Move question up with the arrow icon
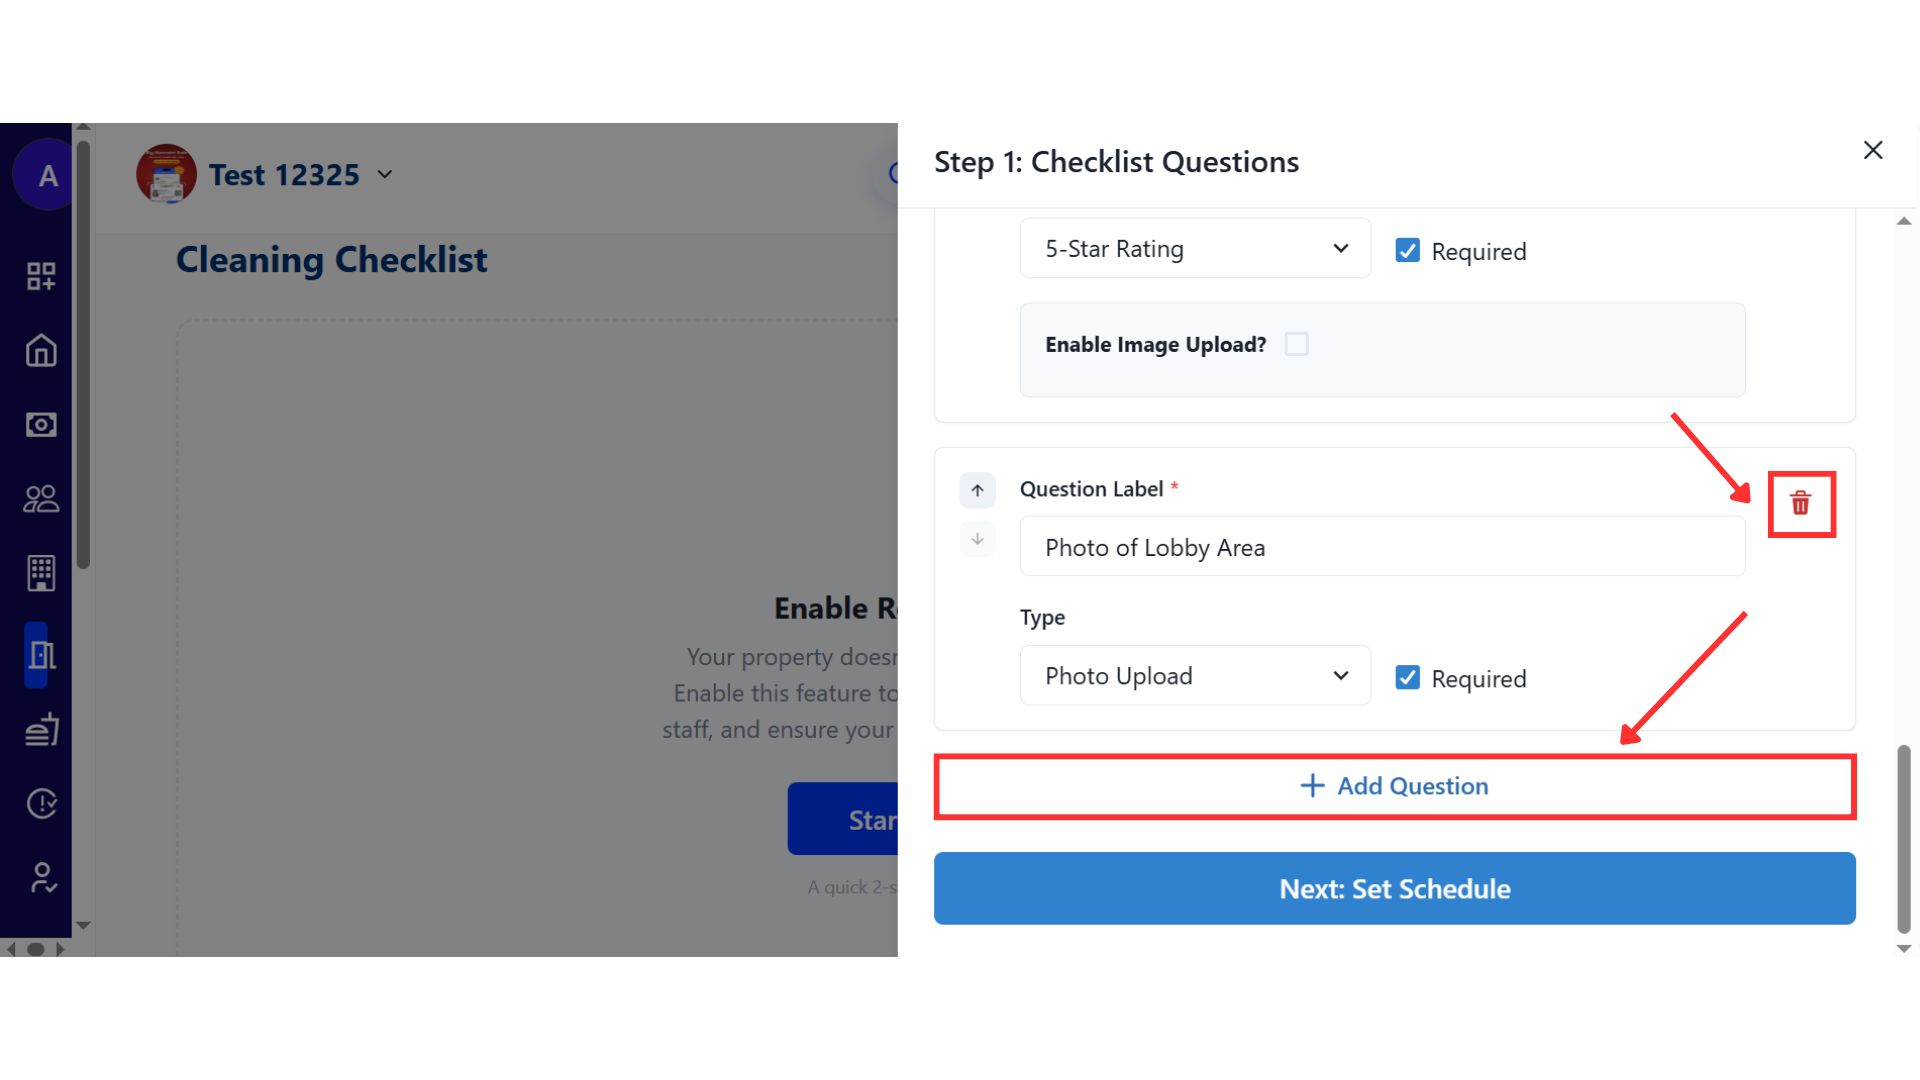Screen dimensions: 1920x1080 coord(977,490)
